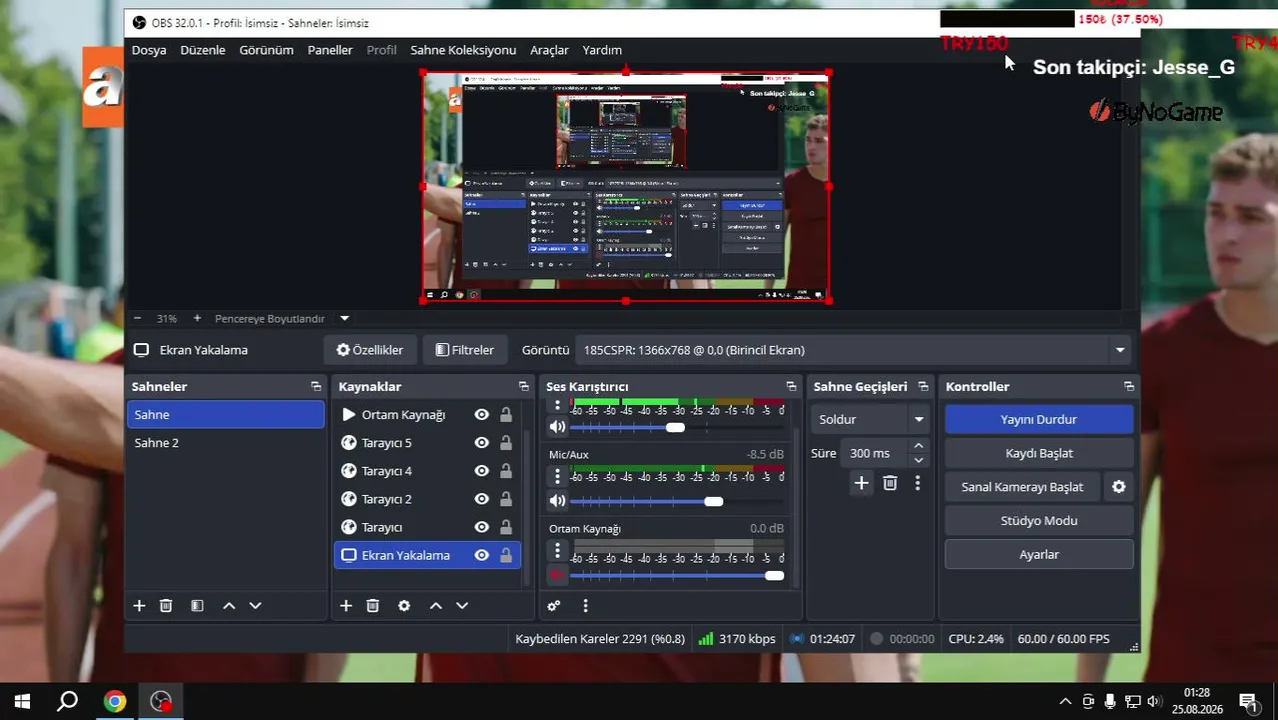Open the Düzenle menu
1278x720 pixels.
point(203,50)
